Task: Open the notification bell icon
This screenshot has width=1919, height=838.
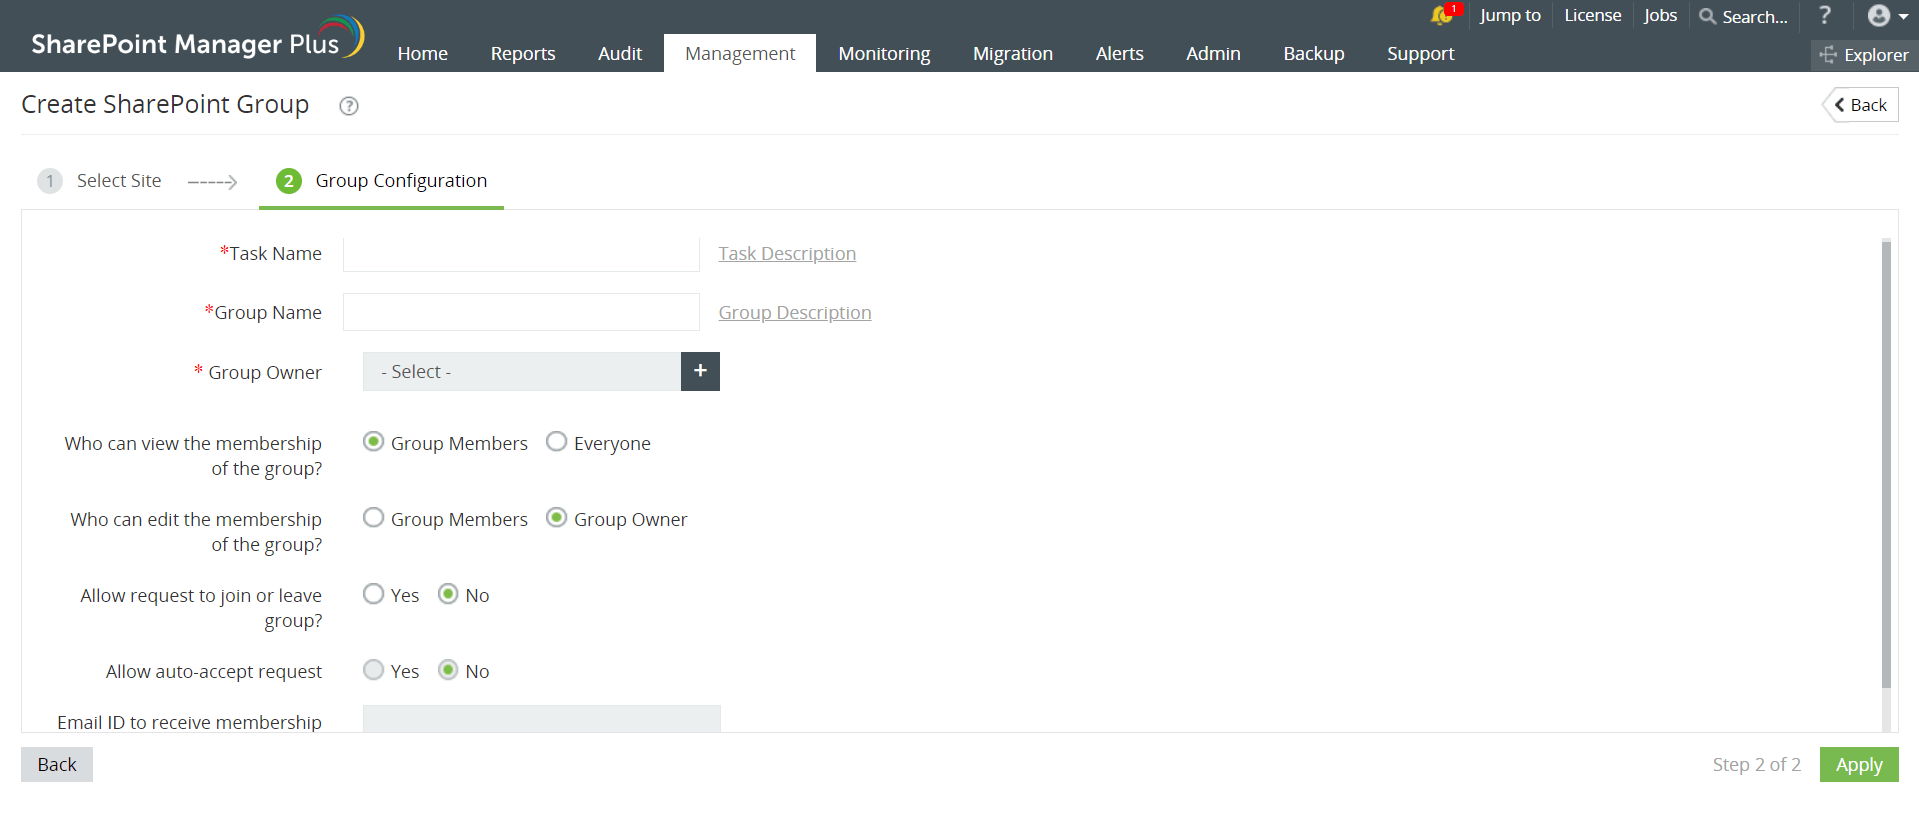Action: (x=1441, y=15)
